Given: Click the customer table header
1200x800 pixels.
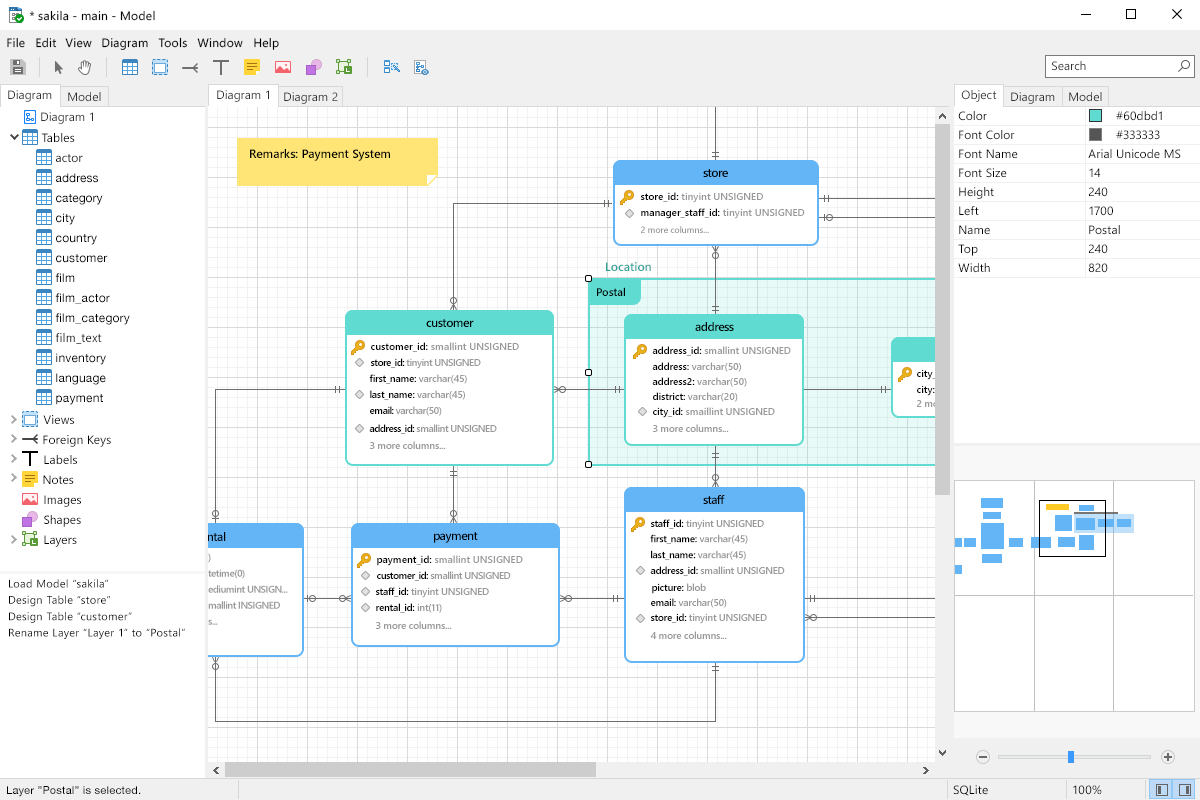Looking at the screenshot, I should tap(449, 323).
